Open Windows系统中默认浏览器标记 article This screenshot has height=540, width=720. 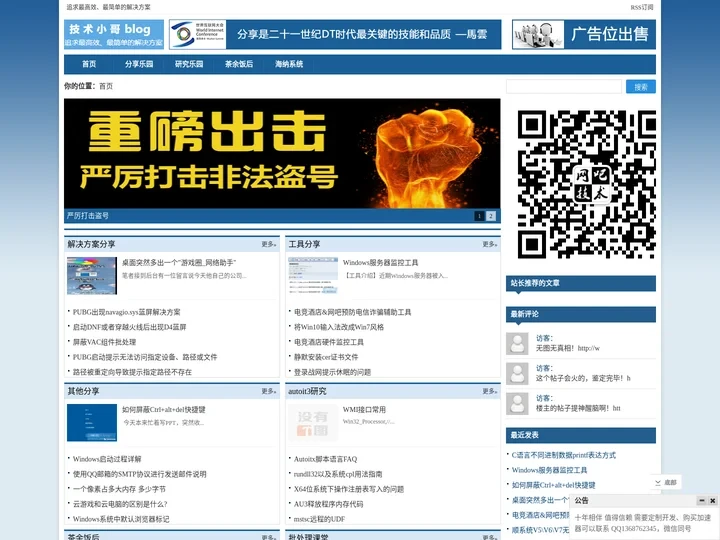(x=121, y=519)
